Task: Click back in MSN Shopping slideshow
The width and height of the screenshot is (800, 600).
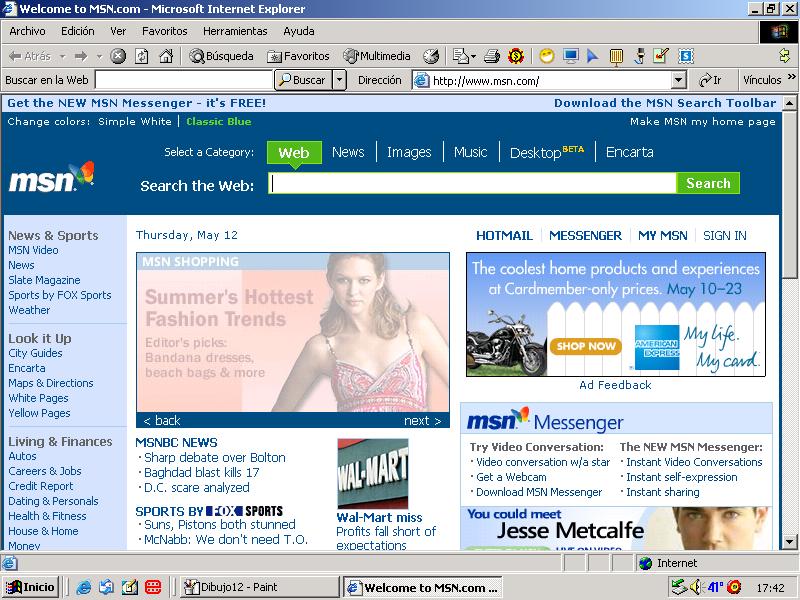Action: 162,420
